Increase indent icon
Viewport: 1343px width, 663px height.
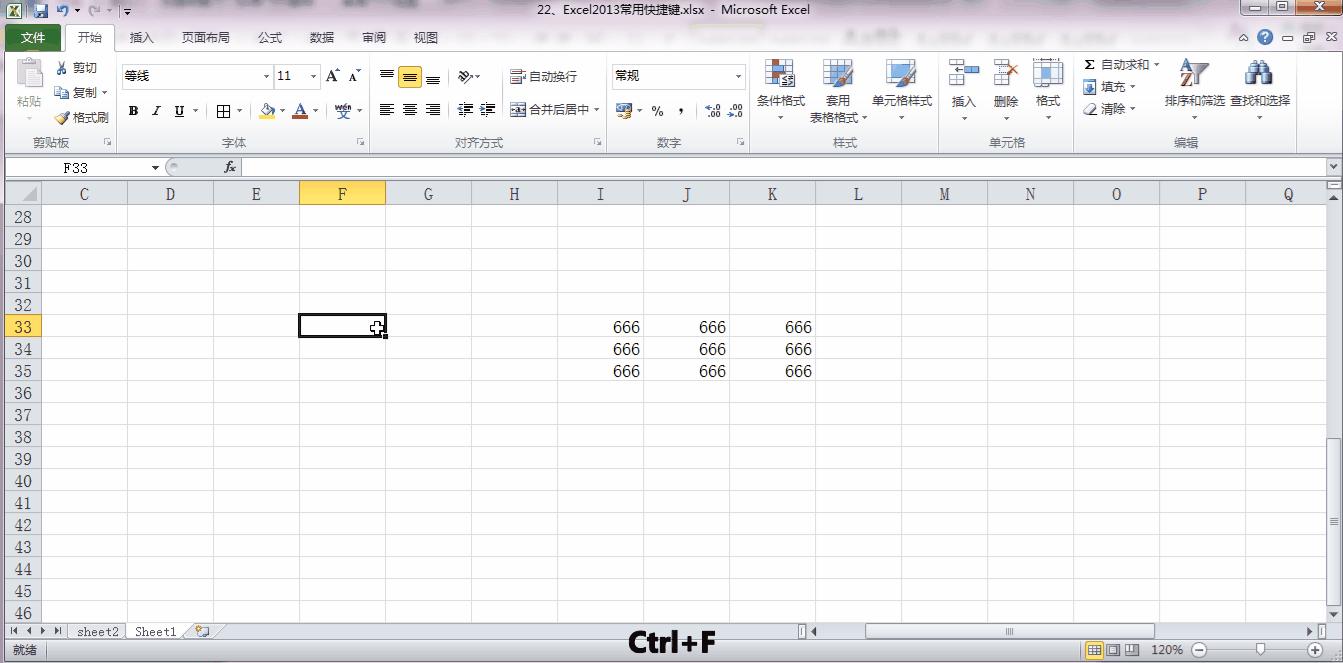tap(488, 110)
